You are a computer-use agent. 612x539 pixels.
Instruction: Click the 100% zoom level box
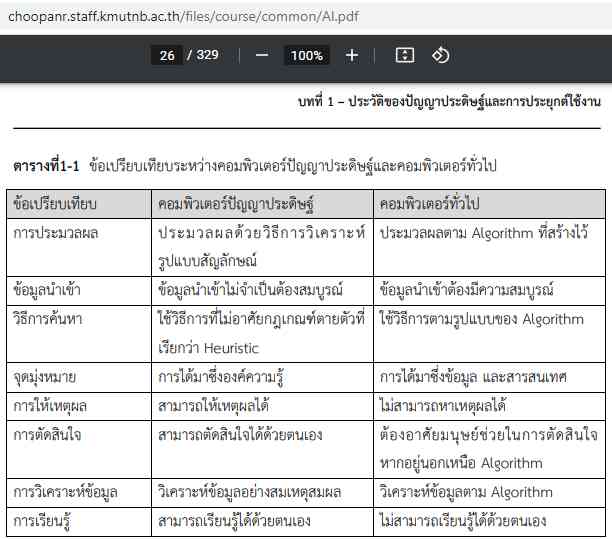(306, 55)
